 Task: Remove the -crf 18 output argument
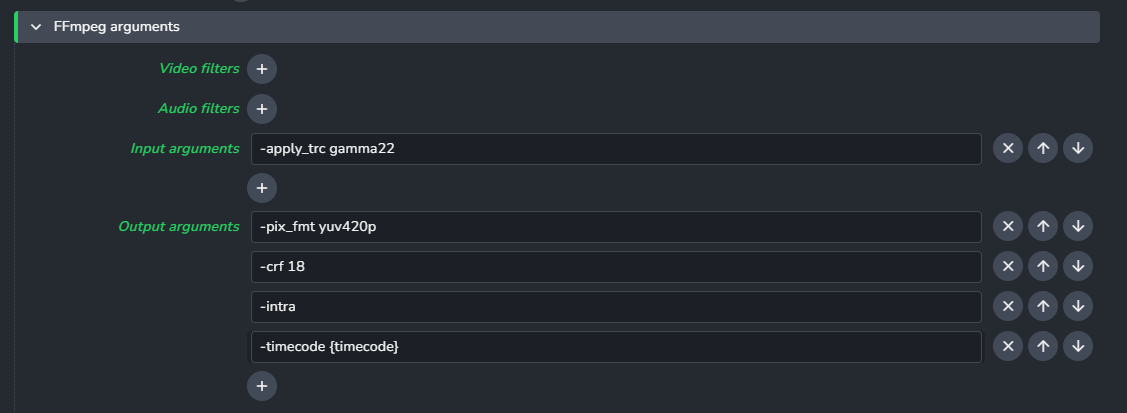[x=1008, y=267]
